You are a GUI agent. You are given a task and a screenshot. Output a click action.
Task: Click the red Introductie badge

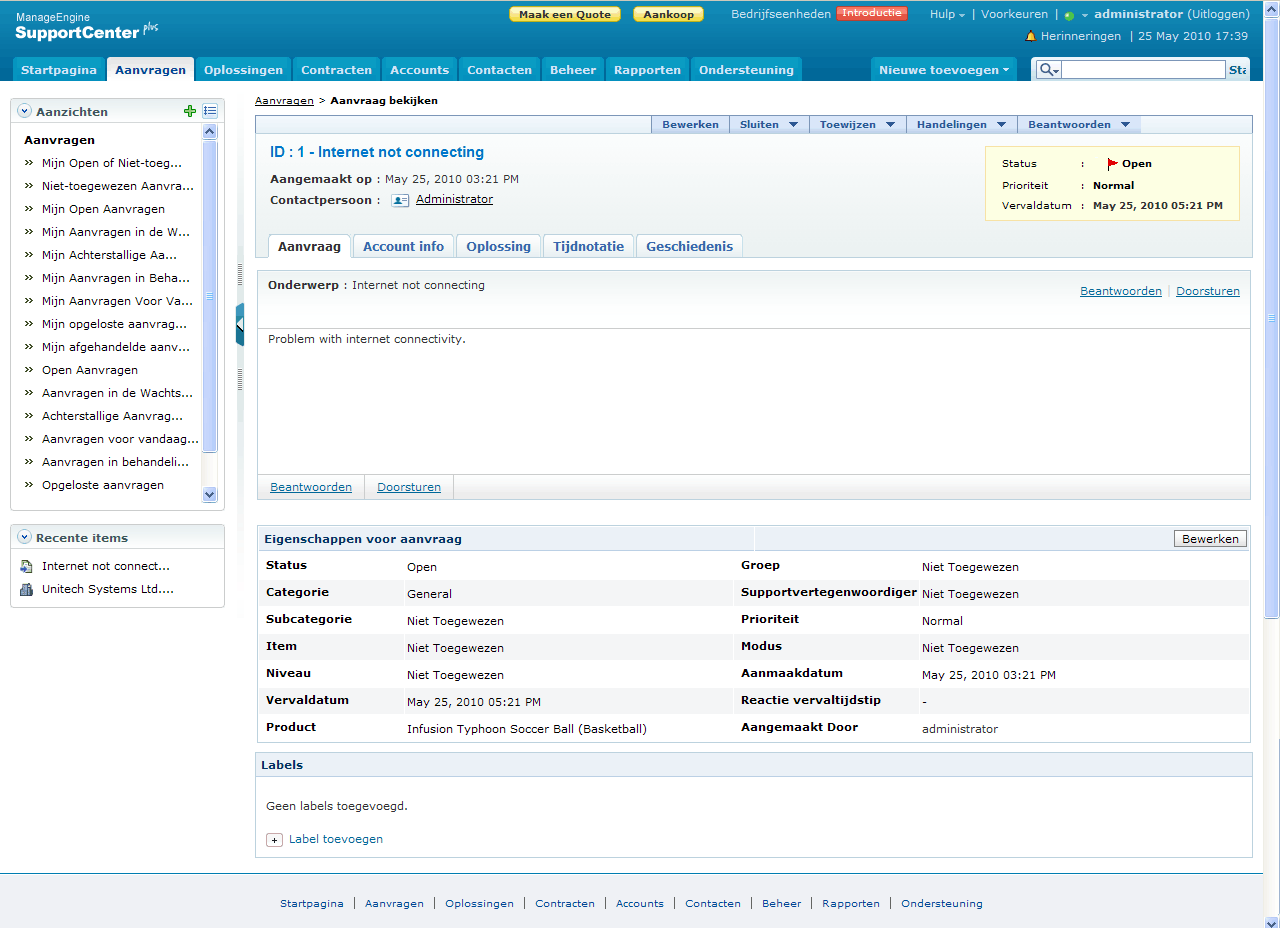[x=872, y=13]
